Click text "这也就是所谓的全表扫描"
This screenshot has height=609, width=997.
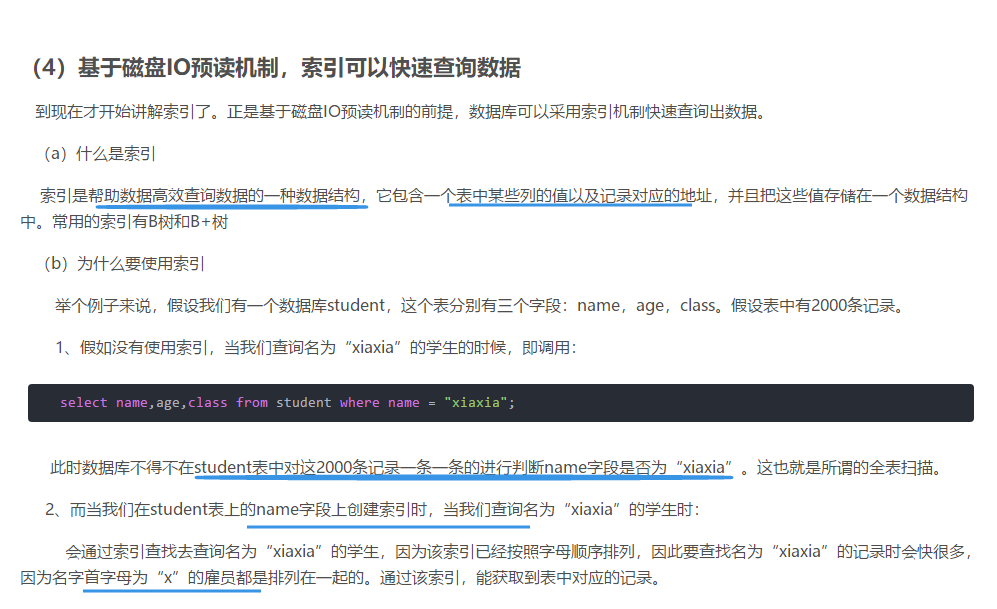click(850, 468)
